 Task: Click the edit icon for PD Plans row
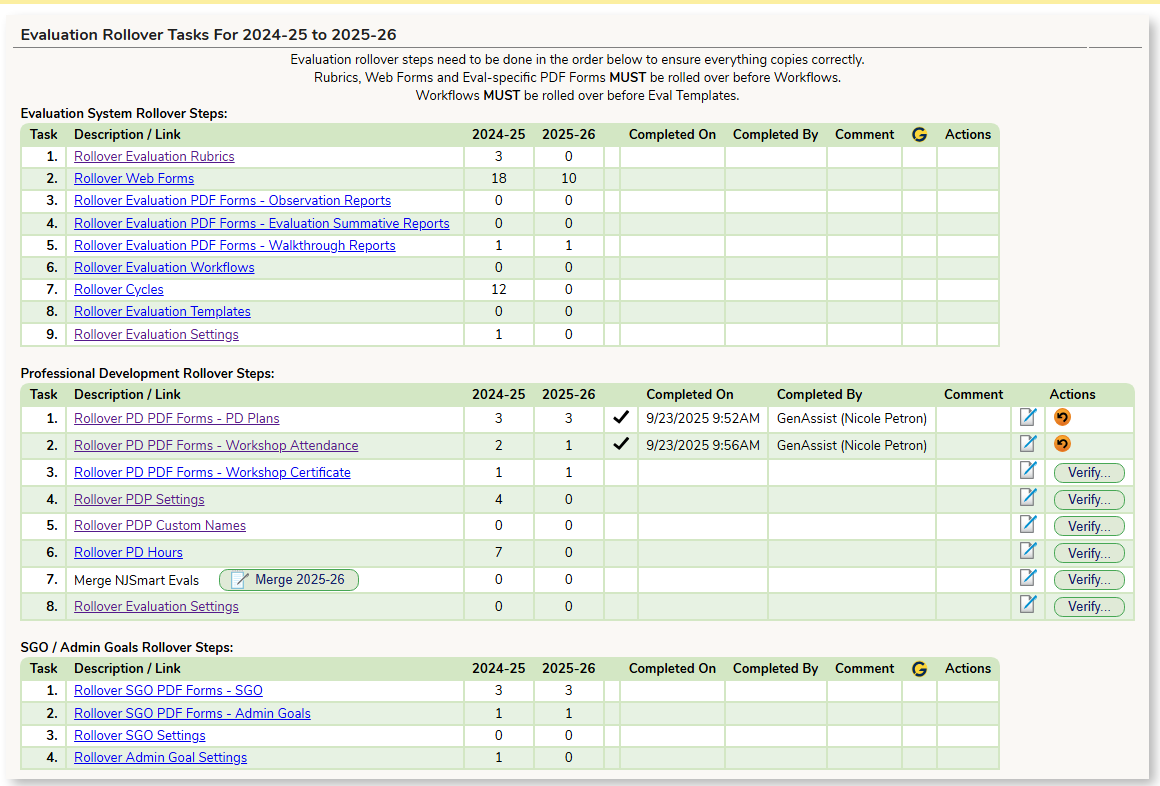click(1028, 417)
